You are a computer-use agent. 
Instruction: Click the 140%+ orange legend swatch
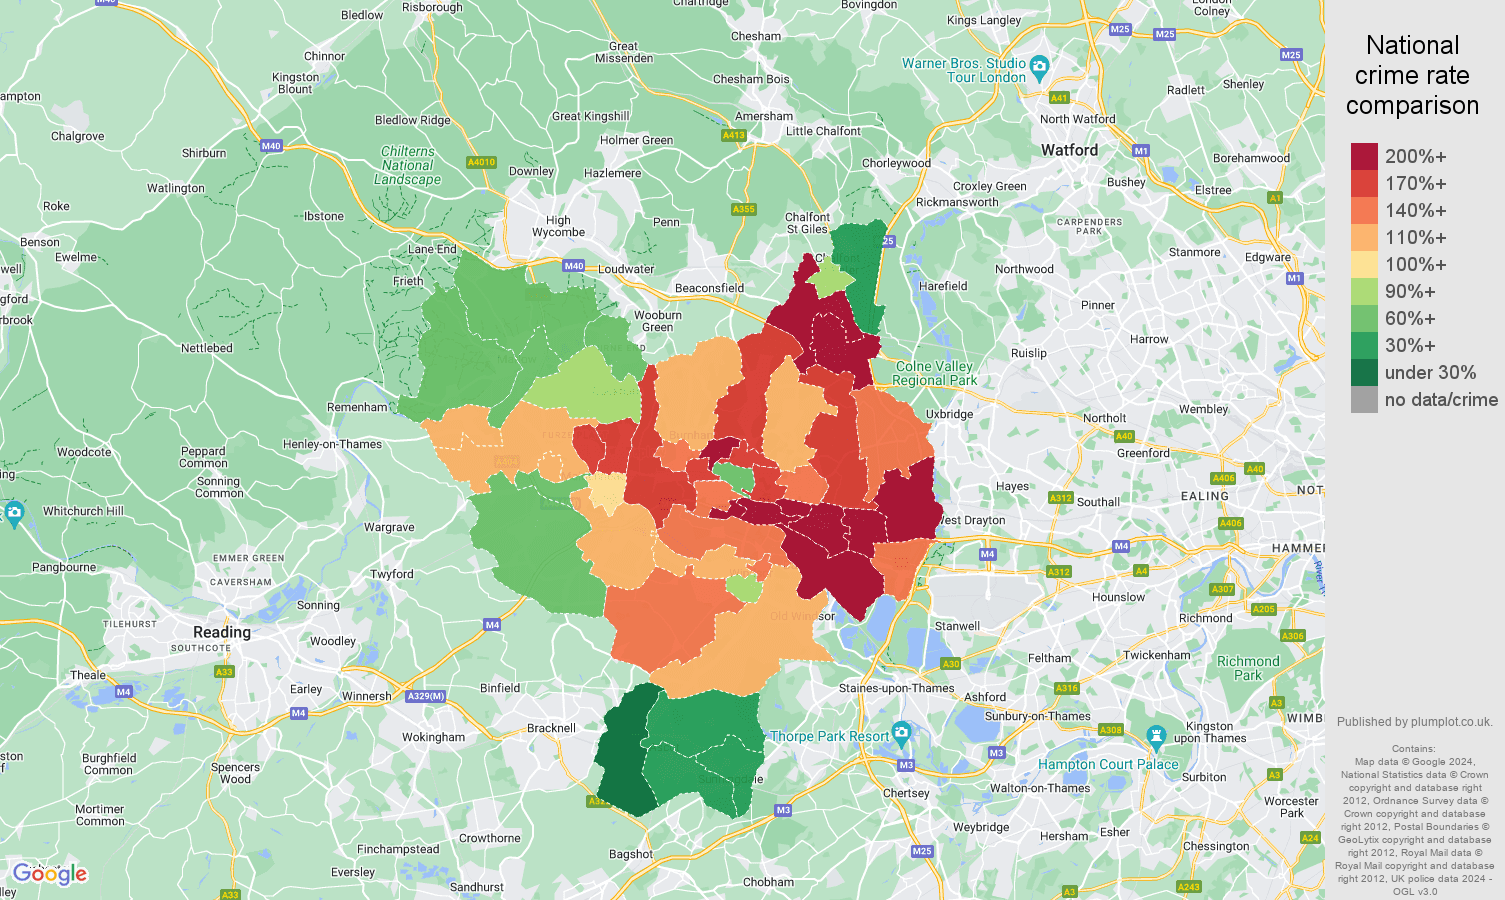(x=1364, y=210)
